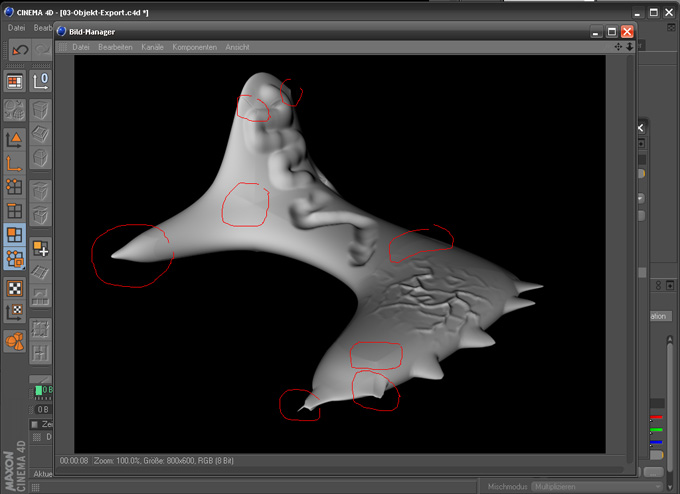Viewport: 680px width, 494px height.
Task: Switch to Points mode icon
Action: pyautogui.click(x=15, y=187)
